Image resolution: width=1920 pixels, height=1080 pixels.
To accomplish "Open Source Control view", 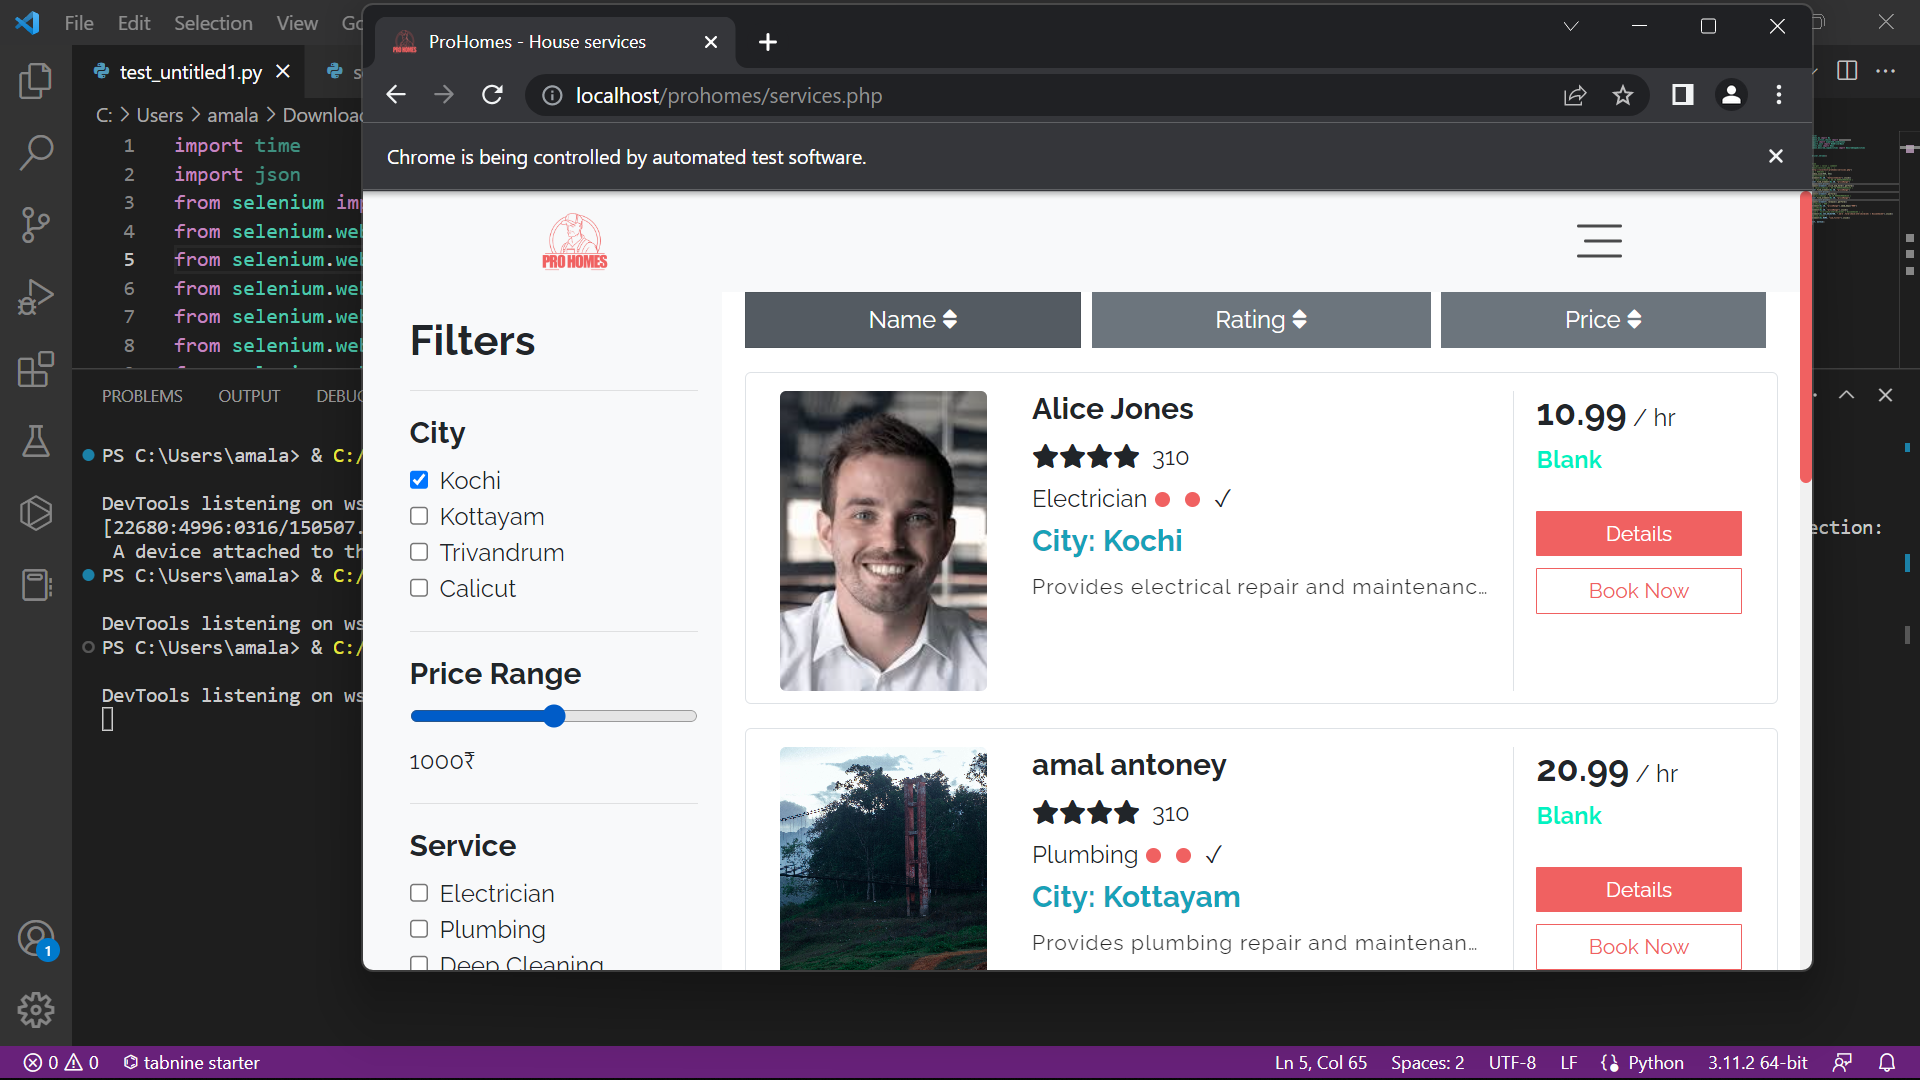I will click(36, 225).
